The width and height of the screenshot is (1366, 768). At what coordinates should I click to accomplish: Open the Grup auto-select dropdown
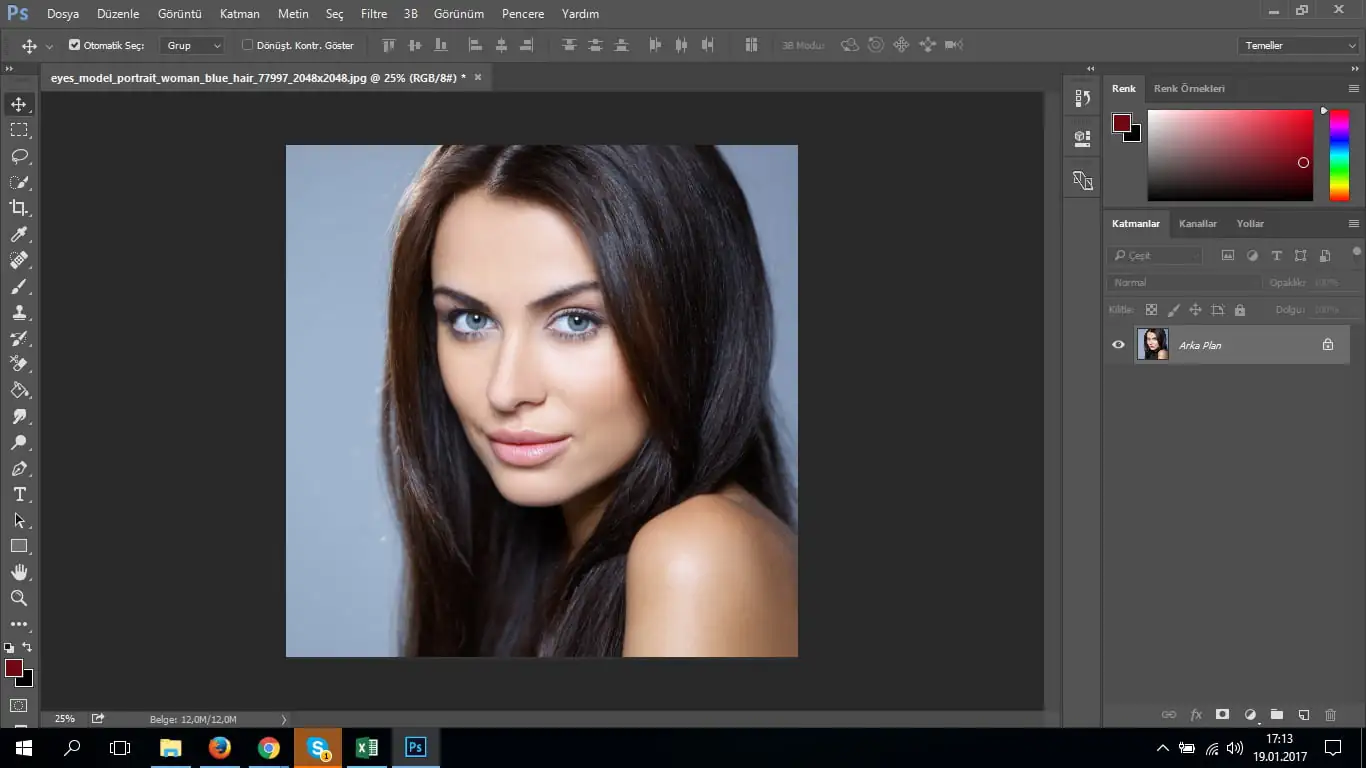(193, 45)
